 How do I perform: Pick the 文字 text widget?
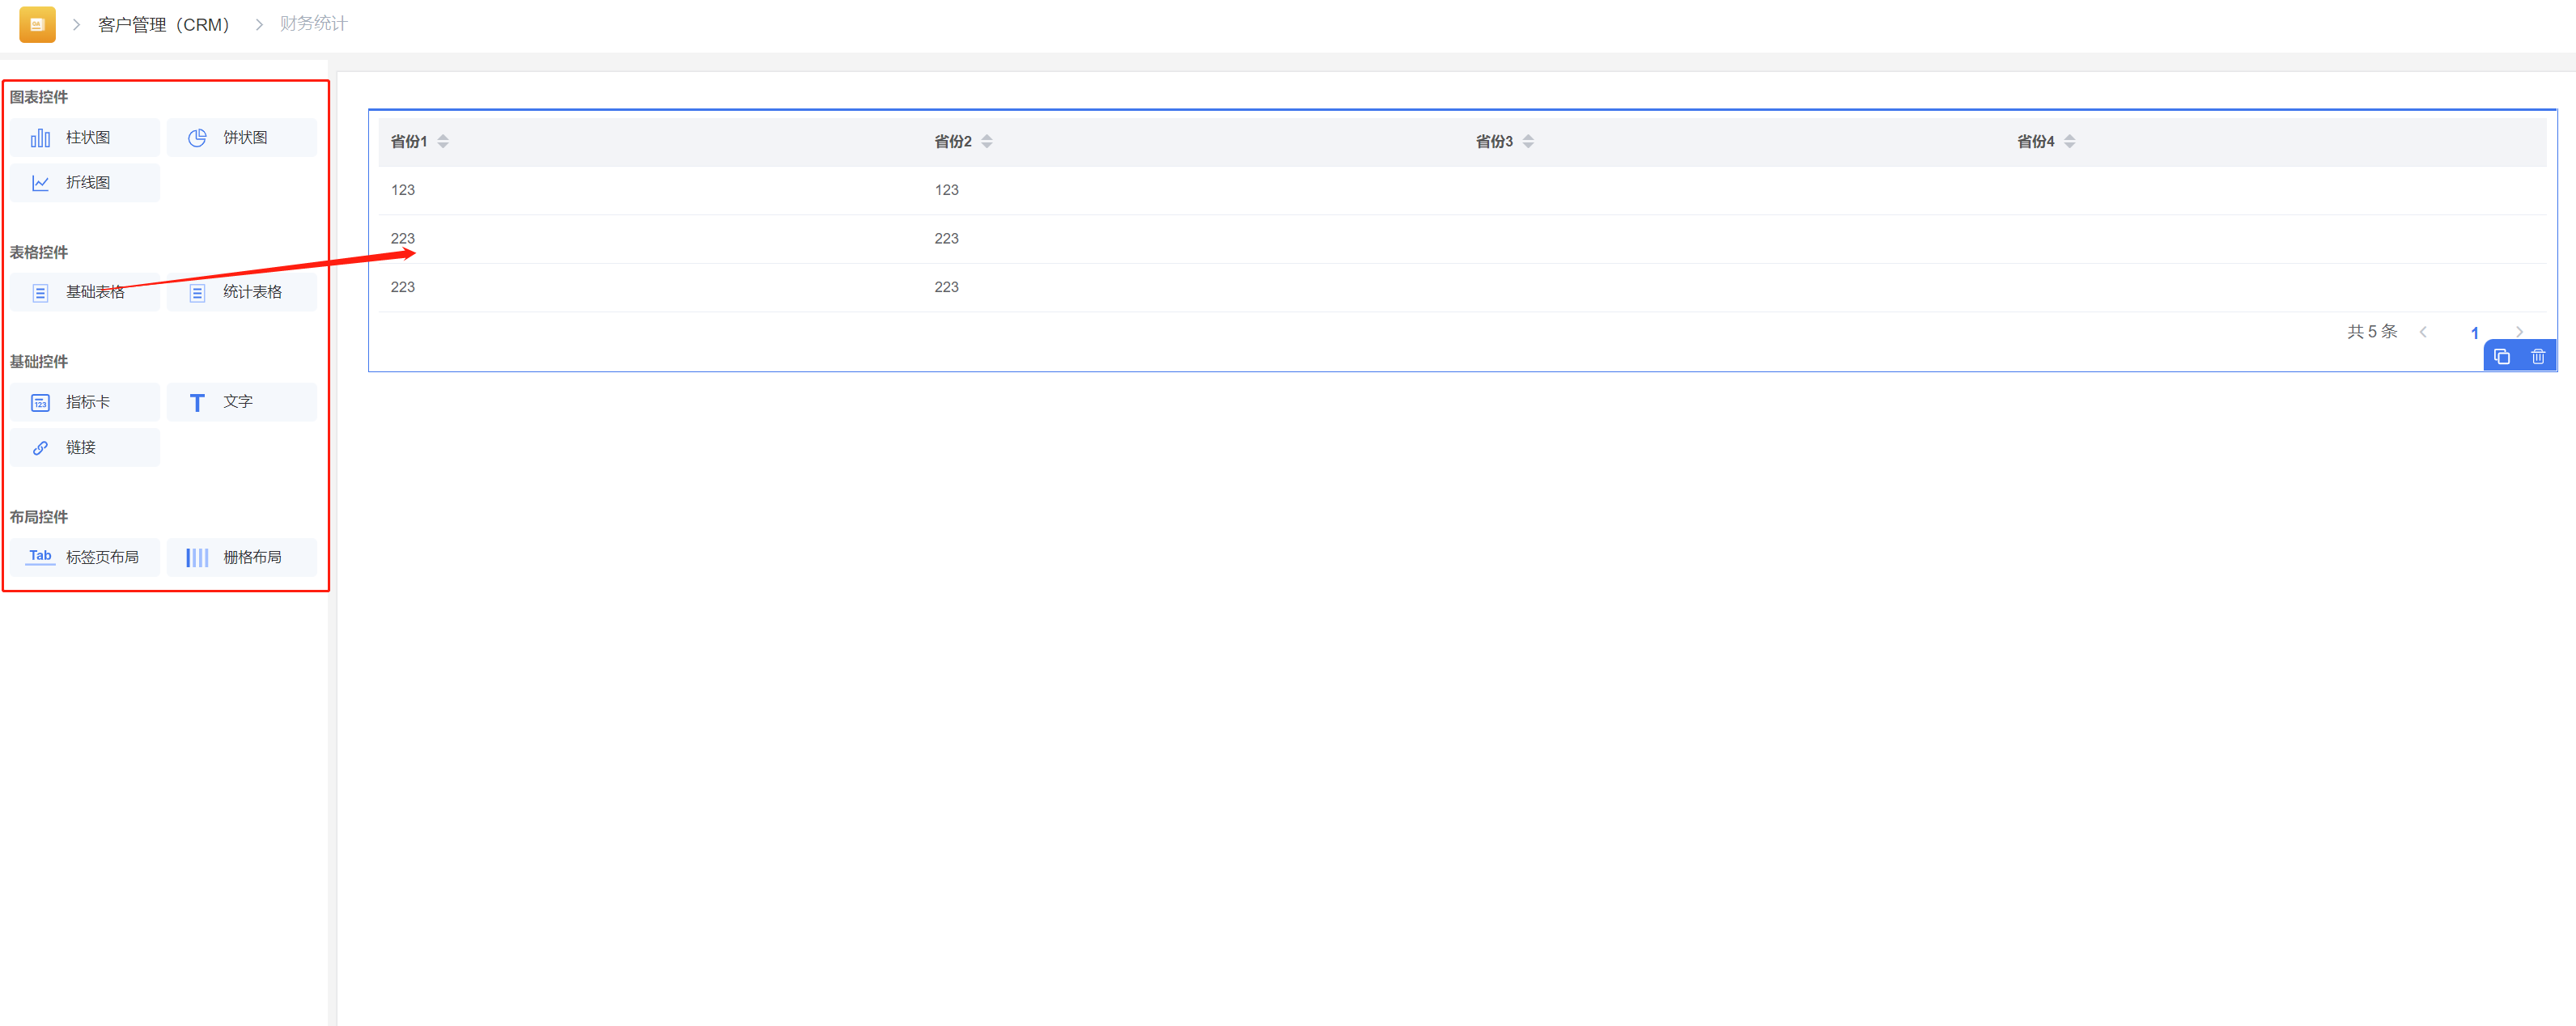point(241,402)
